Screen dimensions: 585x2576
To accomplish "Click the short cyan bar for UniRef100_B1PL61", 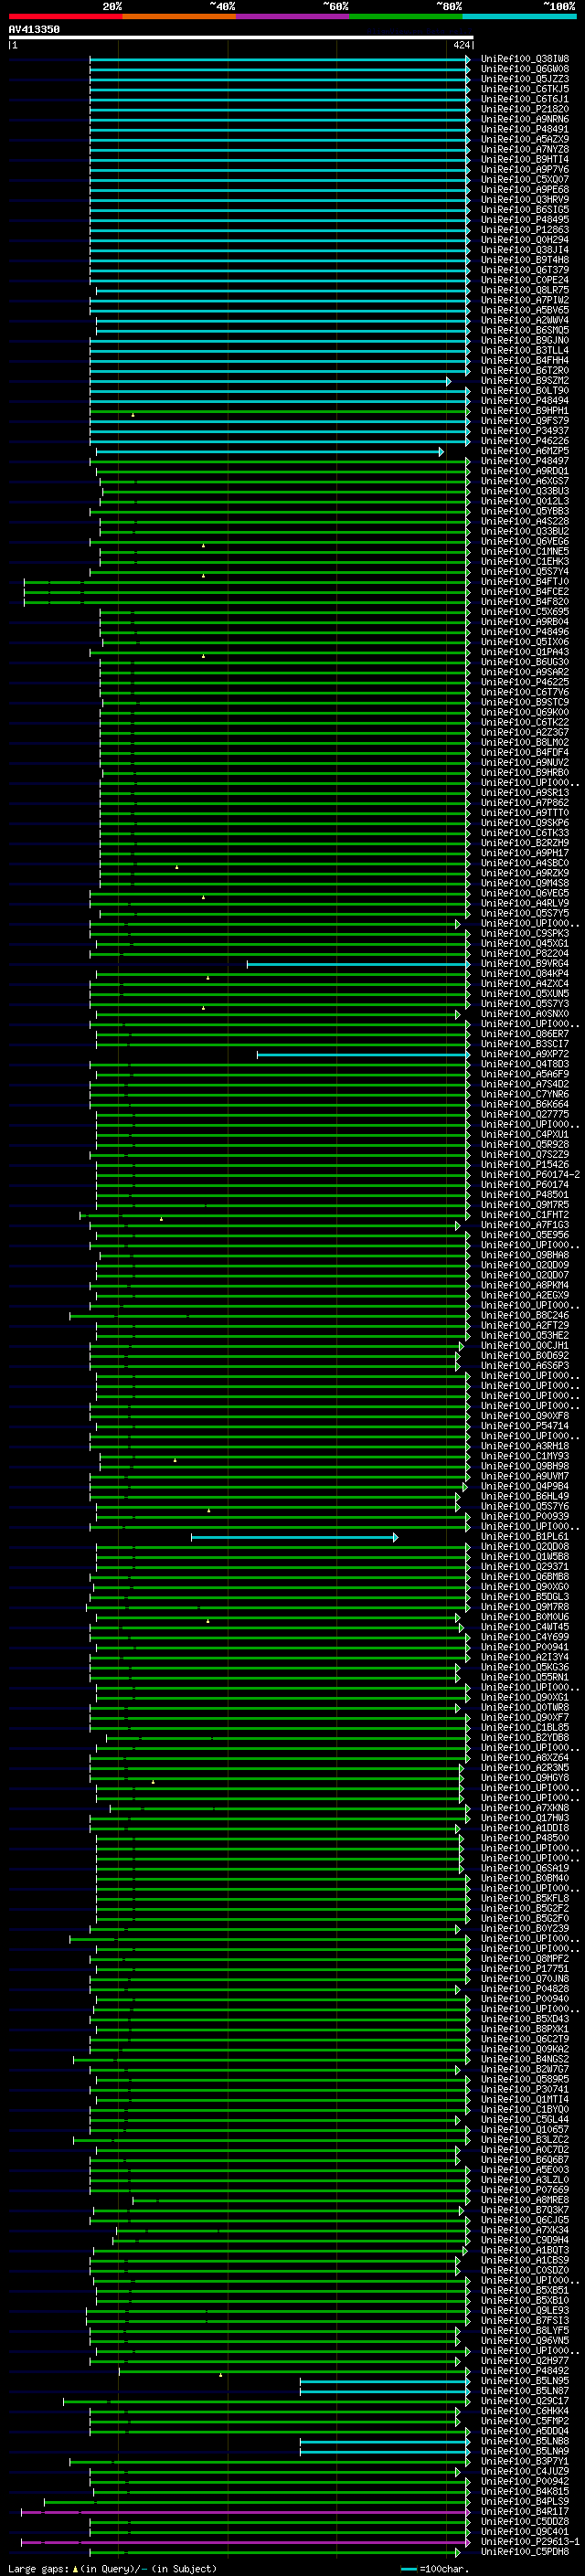I will click(x=295, y=1537).
